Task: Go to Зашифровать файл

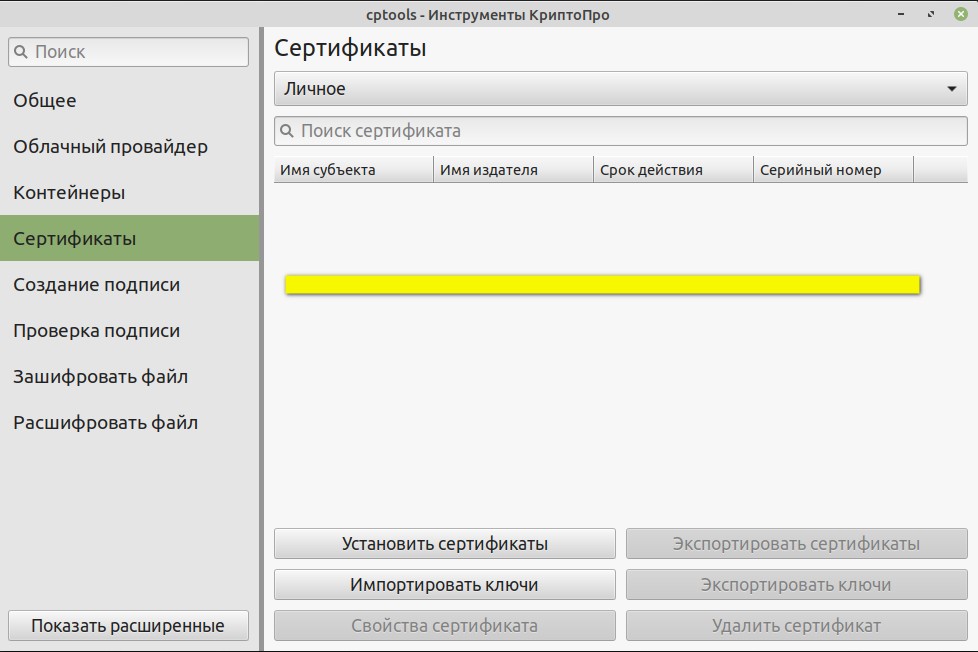Action: (129, 377)
